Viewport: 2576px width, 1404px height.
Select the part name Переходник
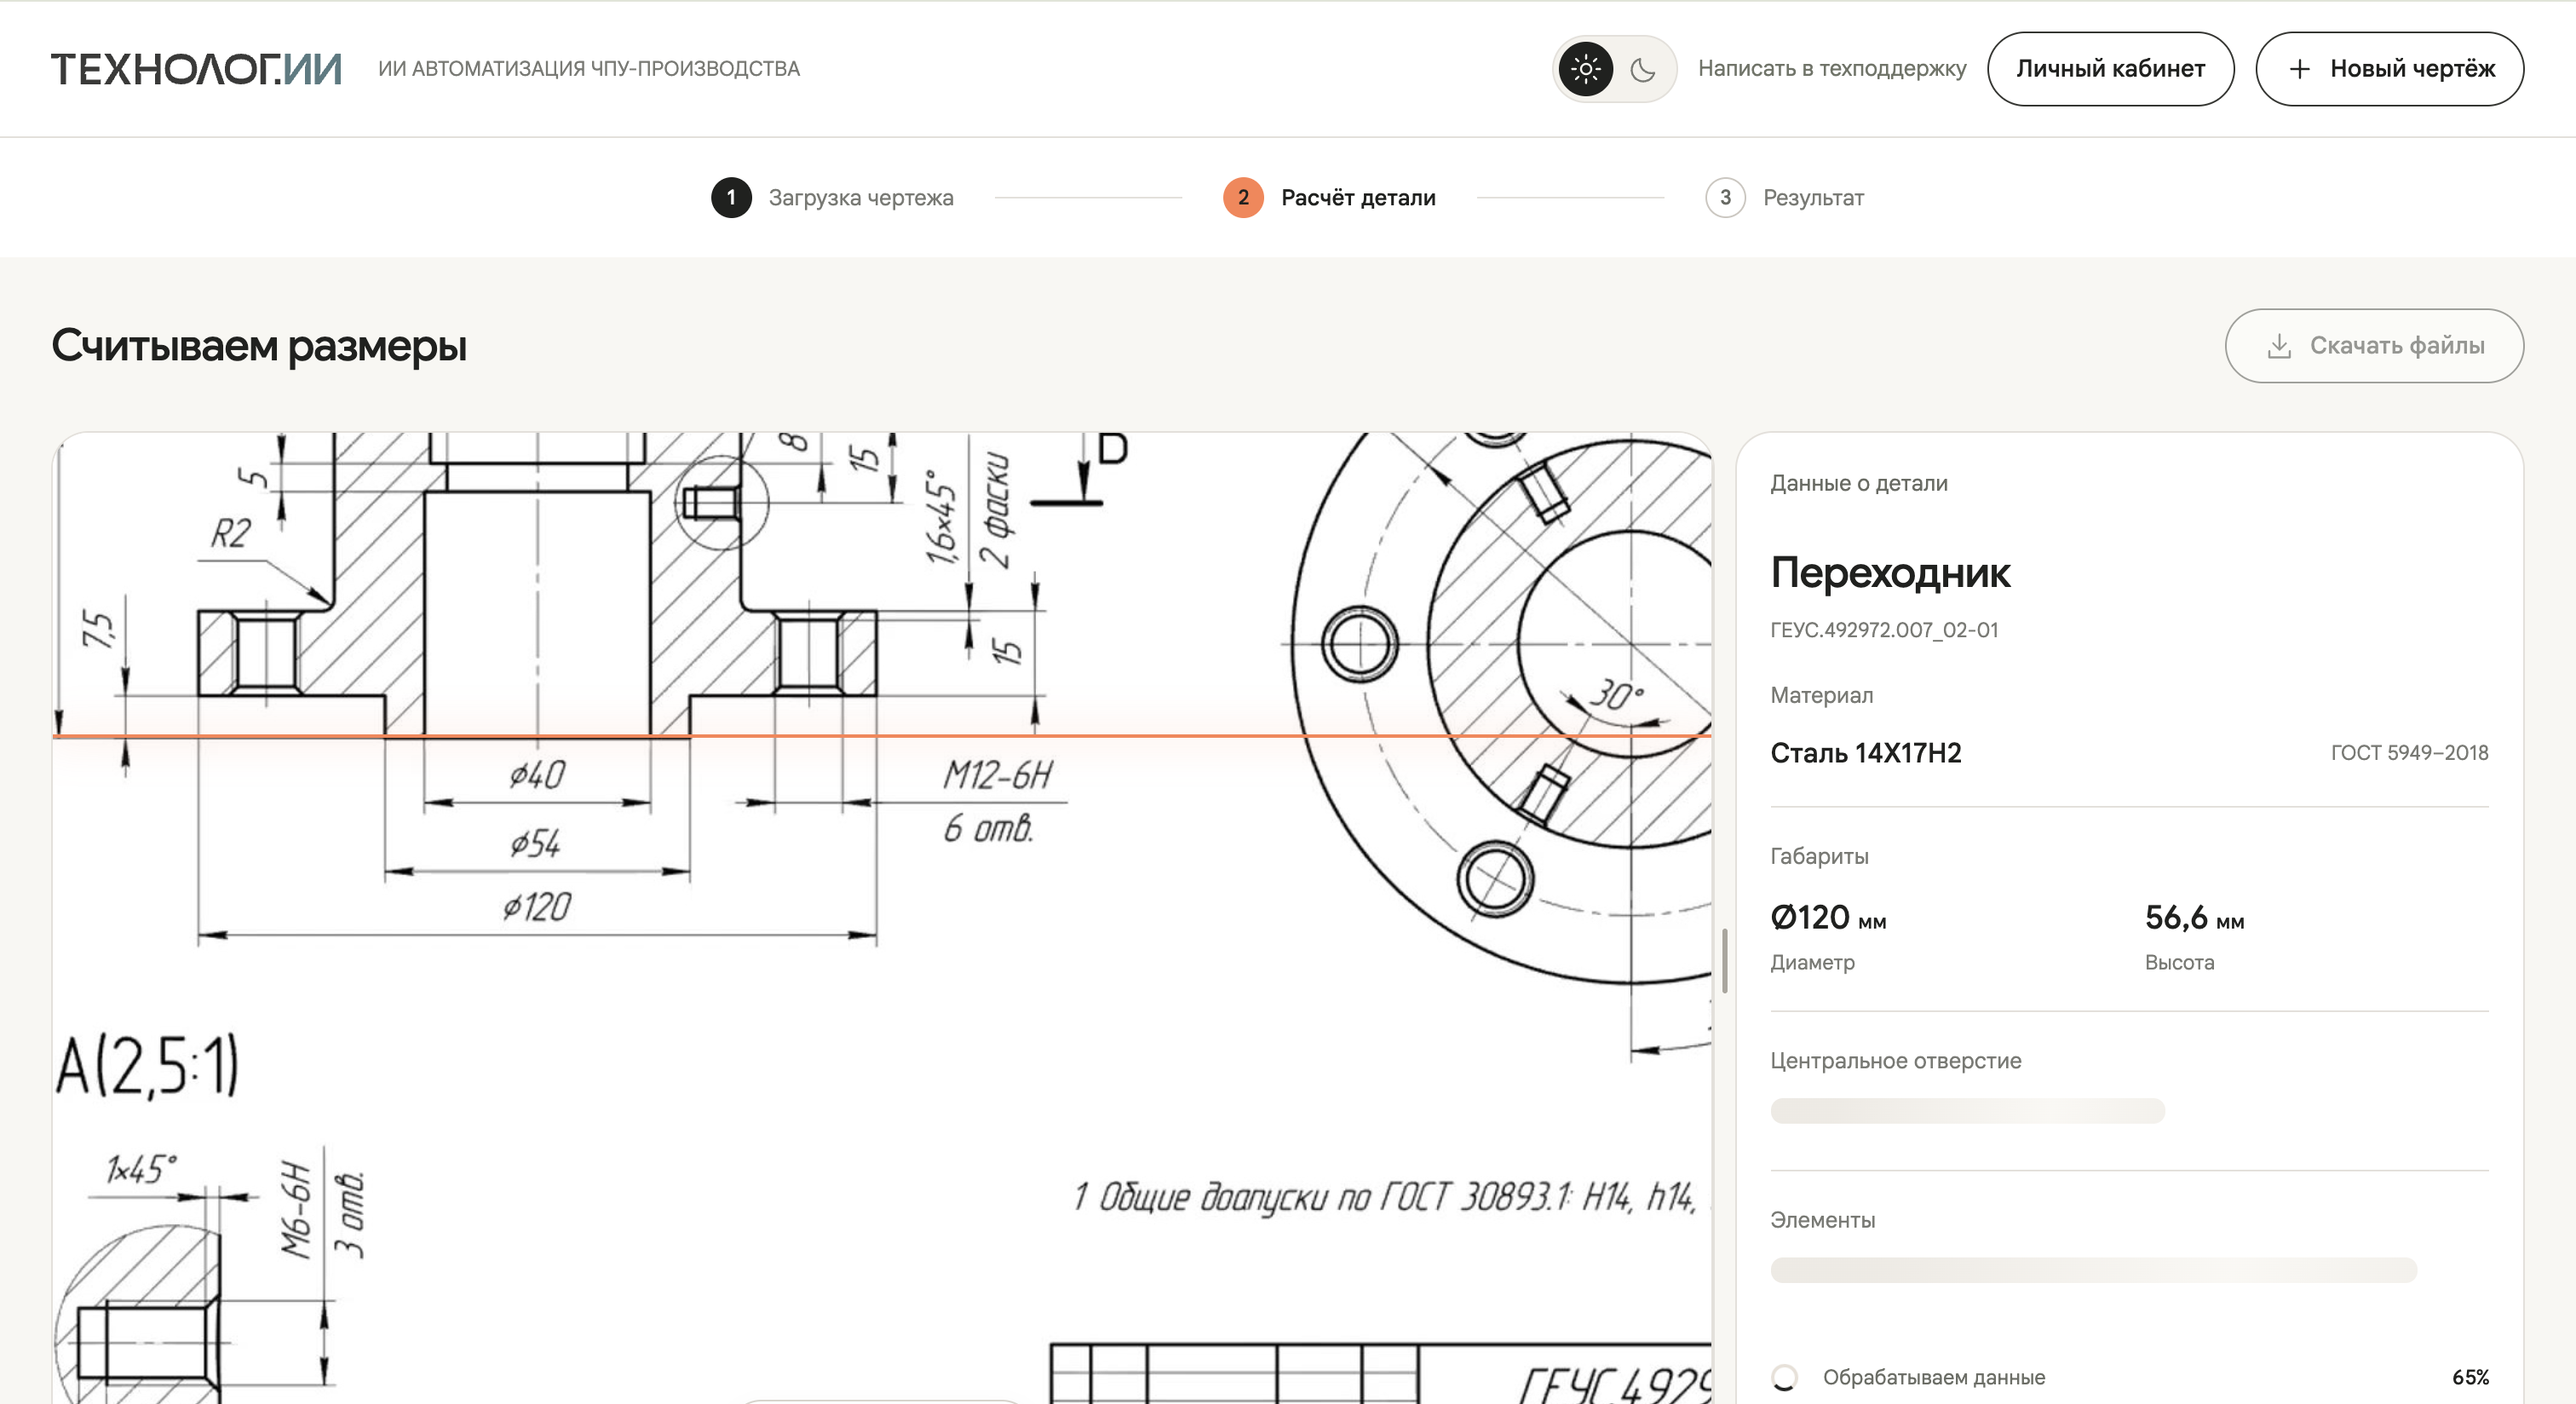1889,572
